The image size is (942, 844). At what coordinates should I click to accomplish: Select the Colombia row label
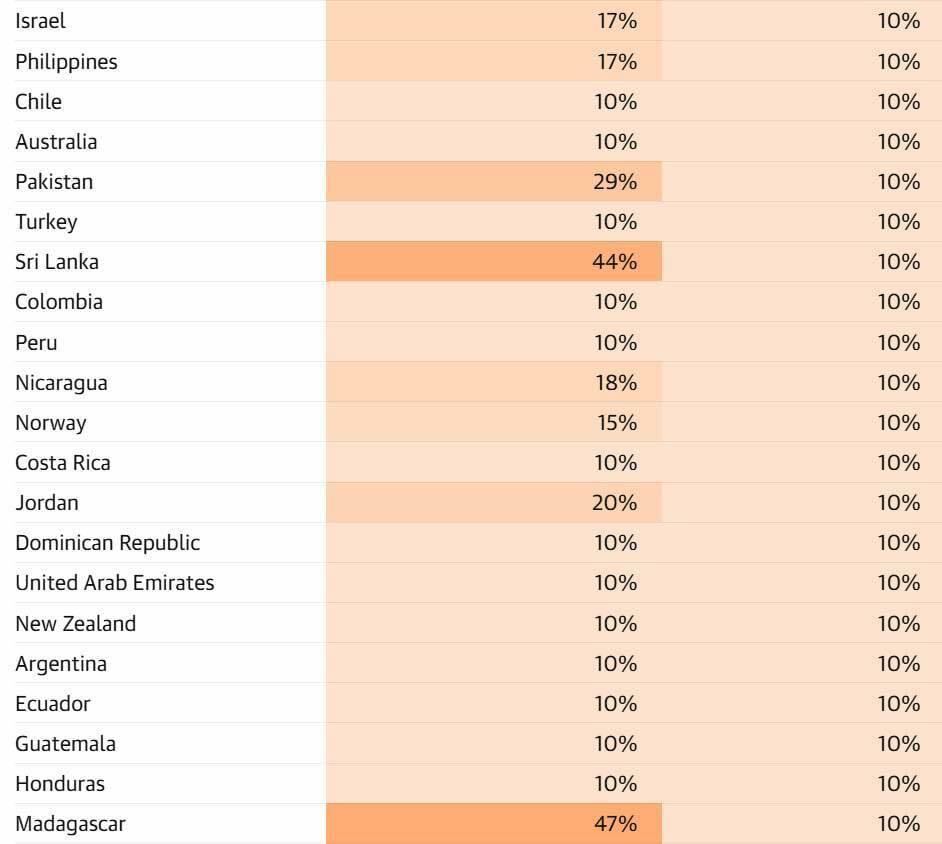point(59,302)
